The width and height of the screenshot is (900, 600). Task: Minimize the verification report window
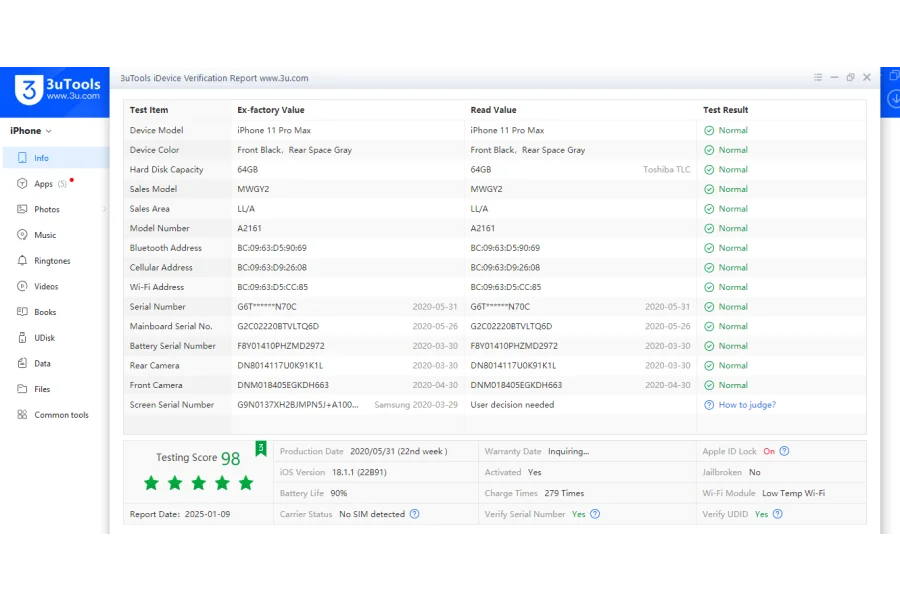pyautogui.click(x=834, y=77)
